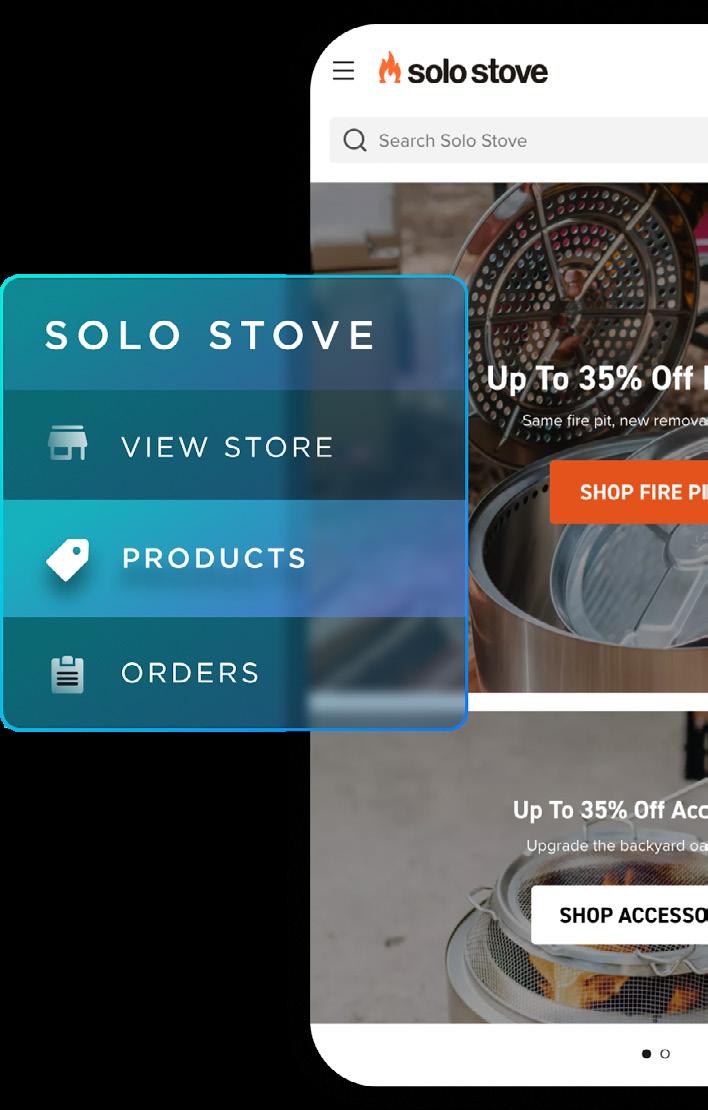The image size is (708, 1110).
Task: Switch to the second carousel dot
Action: pos(665,1053)
